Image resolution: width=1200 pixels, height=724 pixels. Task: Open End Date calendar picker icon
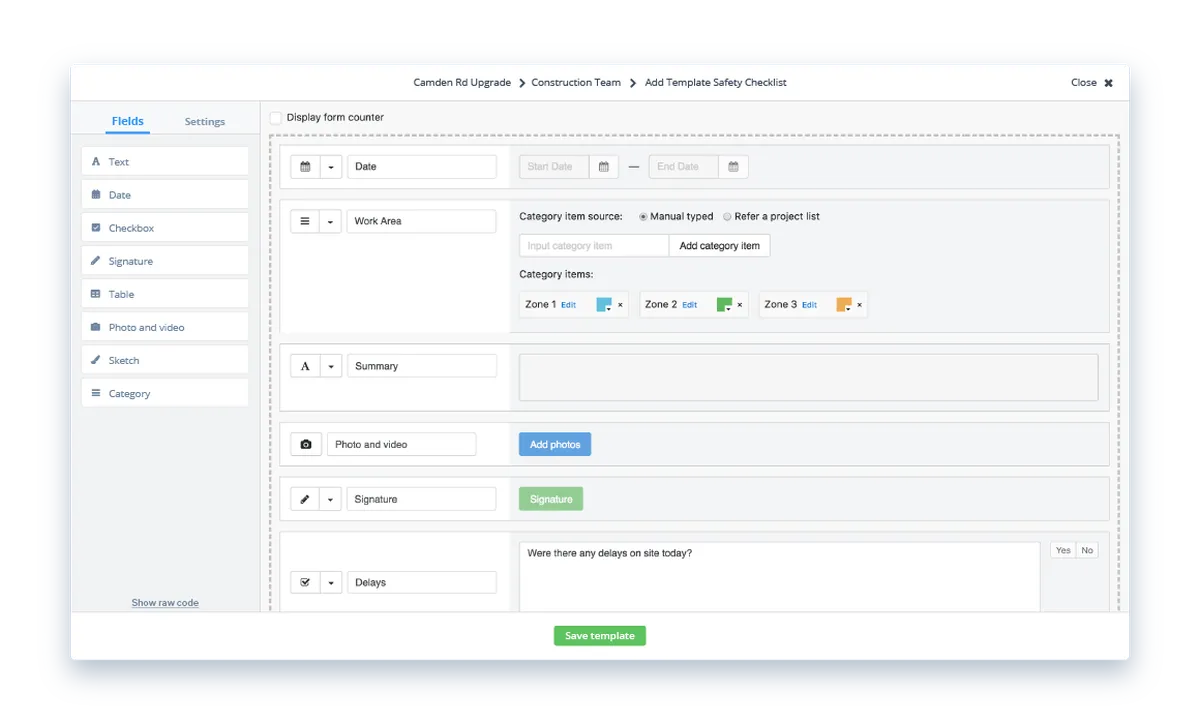tap(733, 167)
